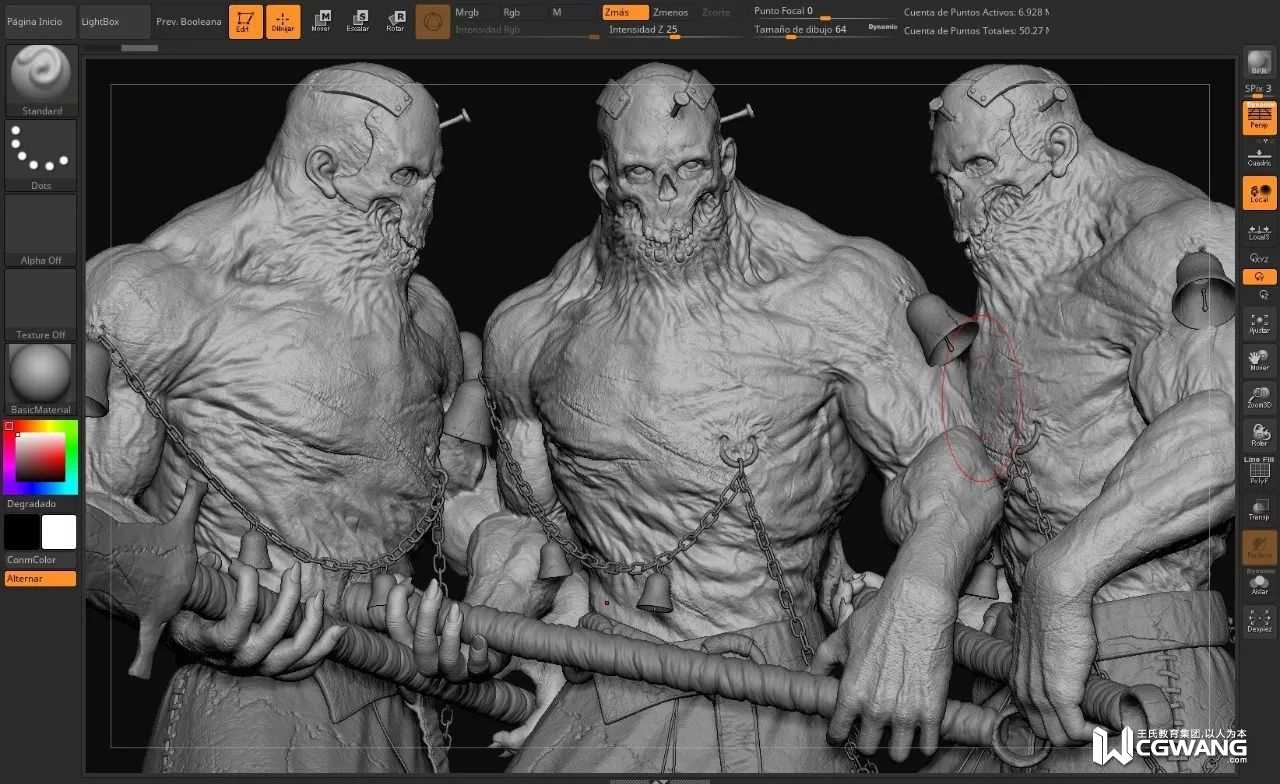Select the Zmenos sculpt mode button

click(x=670, y=12)
